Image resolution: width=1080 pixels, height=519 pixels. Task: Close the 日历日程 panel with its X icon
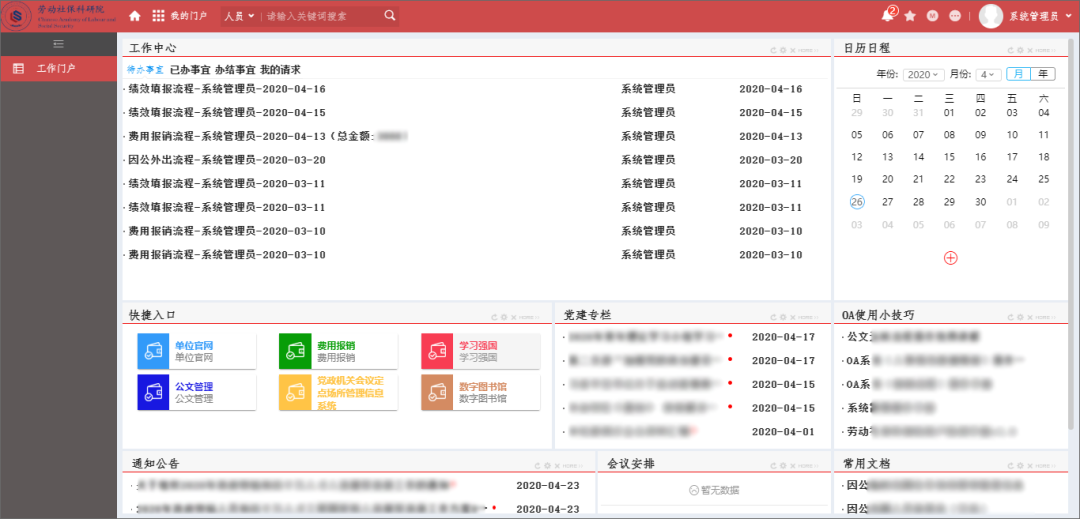pyautogui.click(x=1029, y=50)
